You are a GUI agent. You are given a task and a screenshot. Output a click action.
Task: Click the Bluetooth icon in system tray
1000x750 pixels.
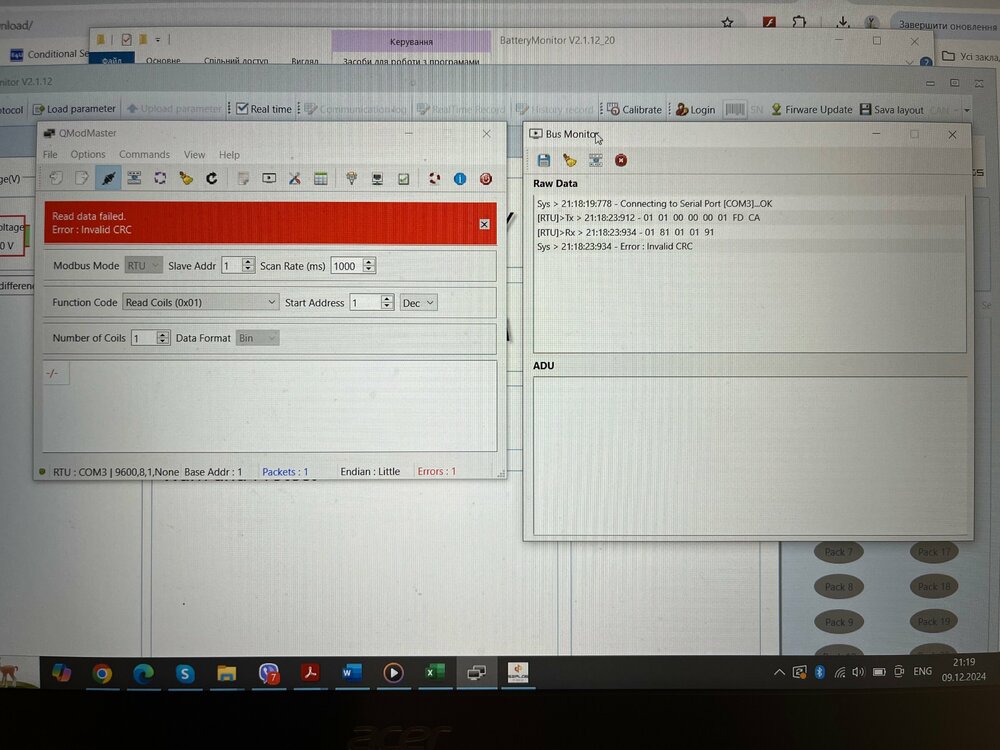click(820, 672)
